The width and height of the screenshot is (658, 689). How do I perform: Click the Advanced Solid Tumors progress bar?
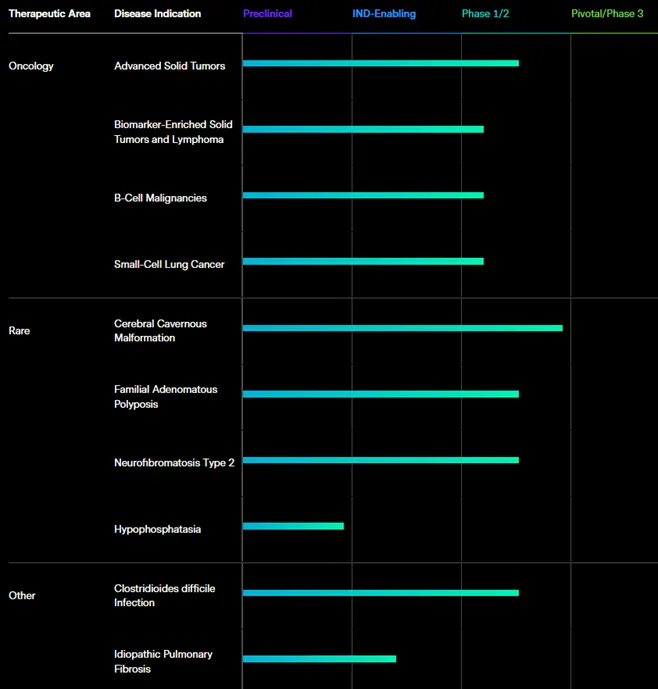(380, 63)
